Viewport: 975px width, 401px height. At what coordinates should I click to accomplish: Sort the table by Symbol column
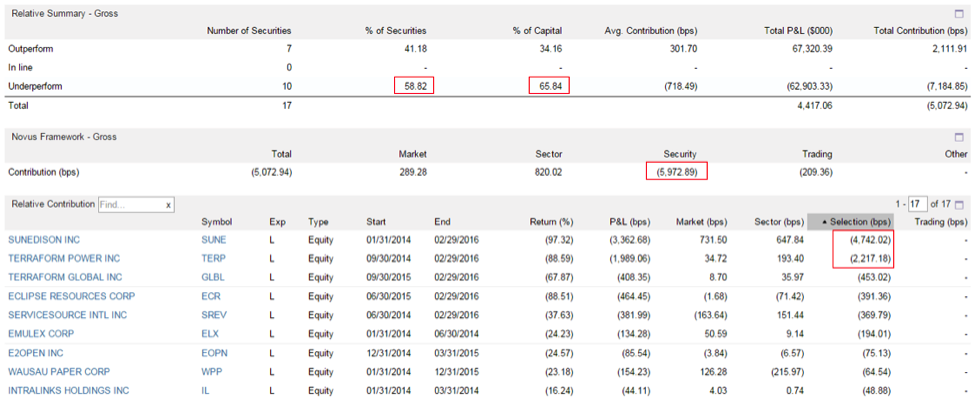216,221
